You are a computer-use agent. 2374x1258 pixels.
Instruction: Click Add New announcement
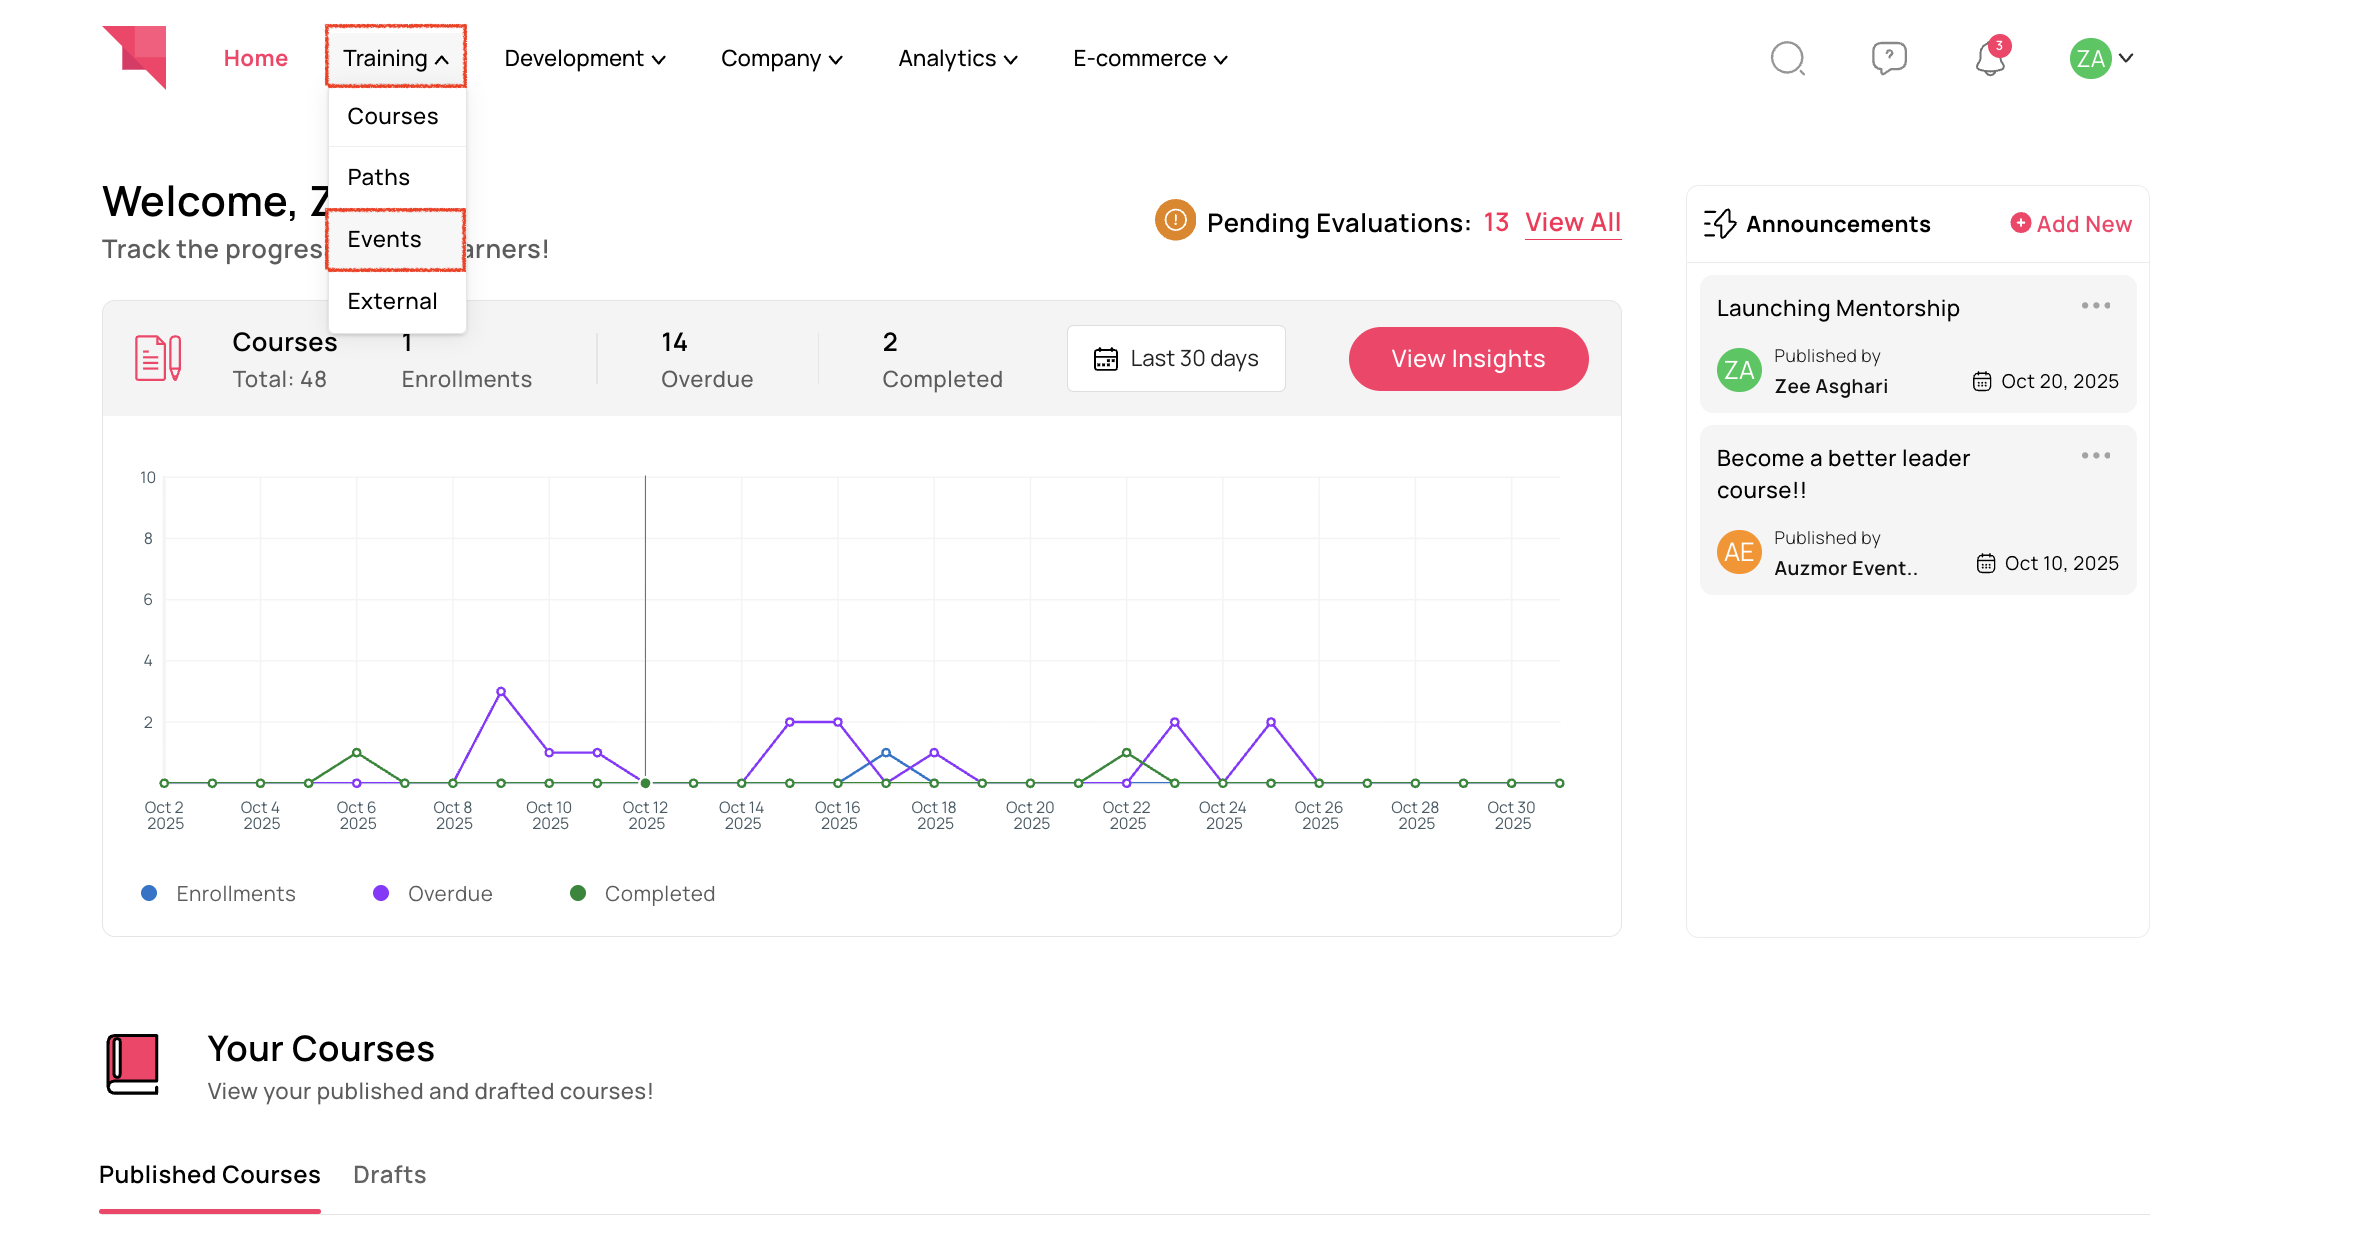[x=2071, y=224]
